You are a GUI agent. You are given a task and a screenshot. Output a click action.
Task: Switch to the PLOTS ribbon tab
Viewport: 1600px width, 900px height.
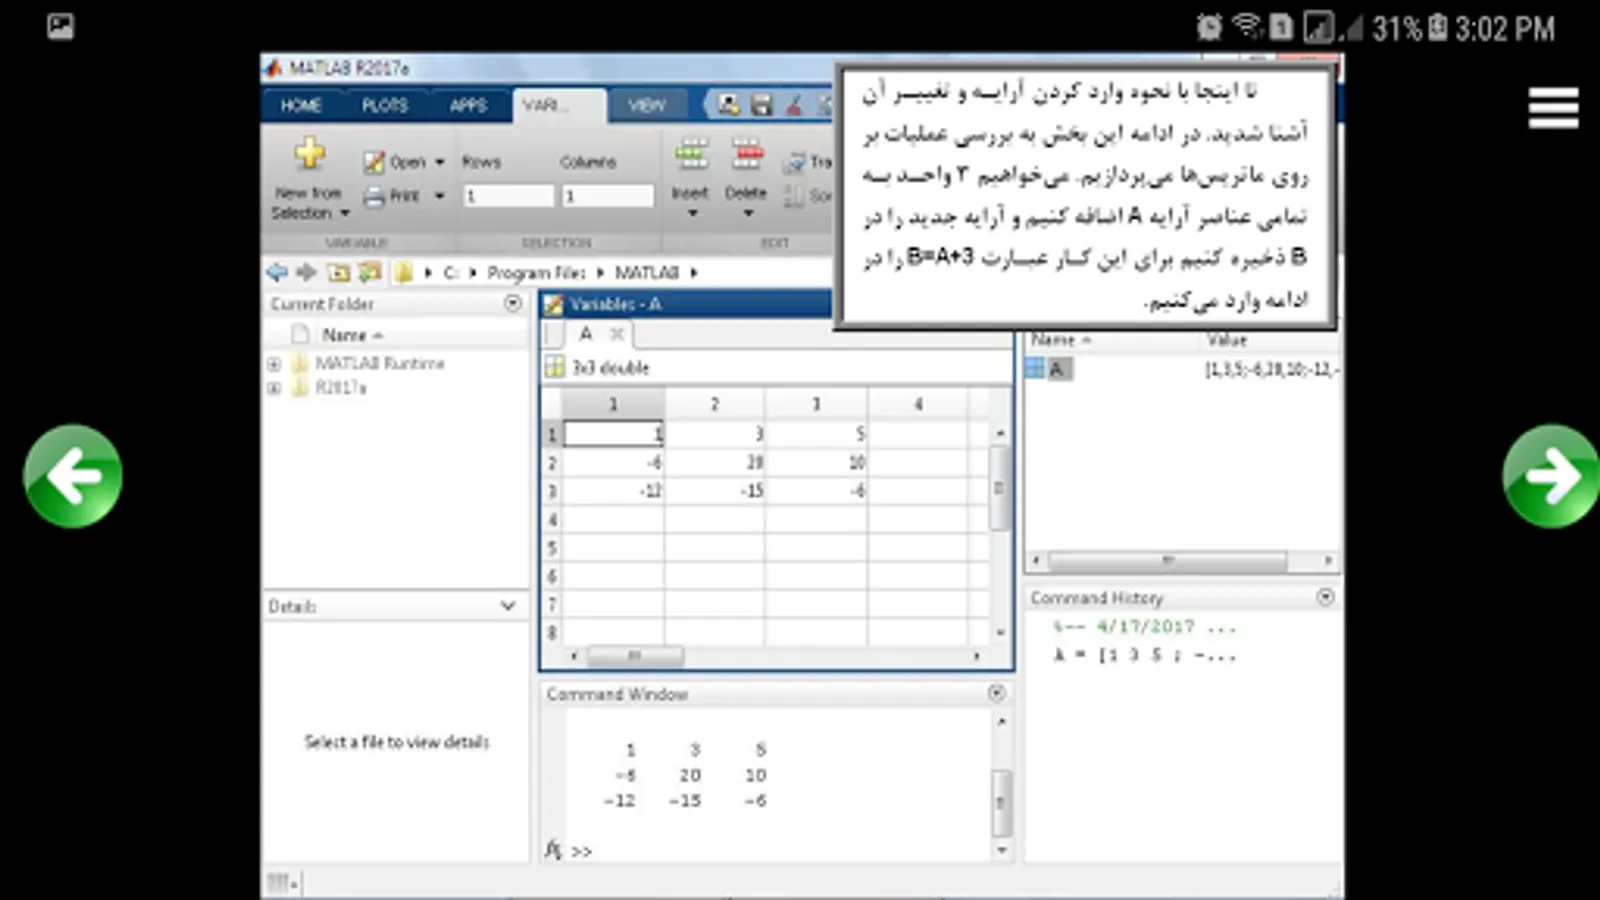[x=385, y=106]
